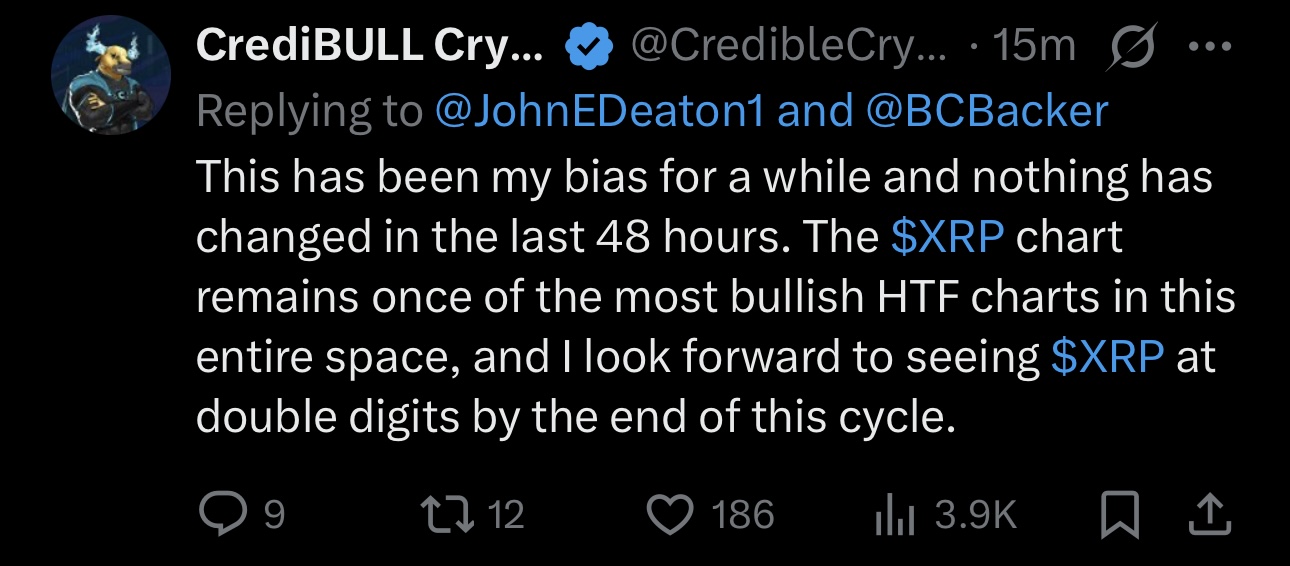
Task: Click the @CredibleCry... username handle
Action: (792, 46)
